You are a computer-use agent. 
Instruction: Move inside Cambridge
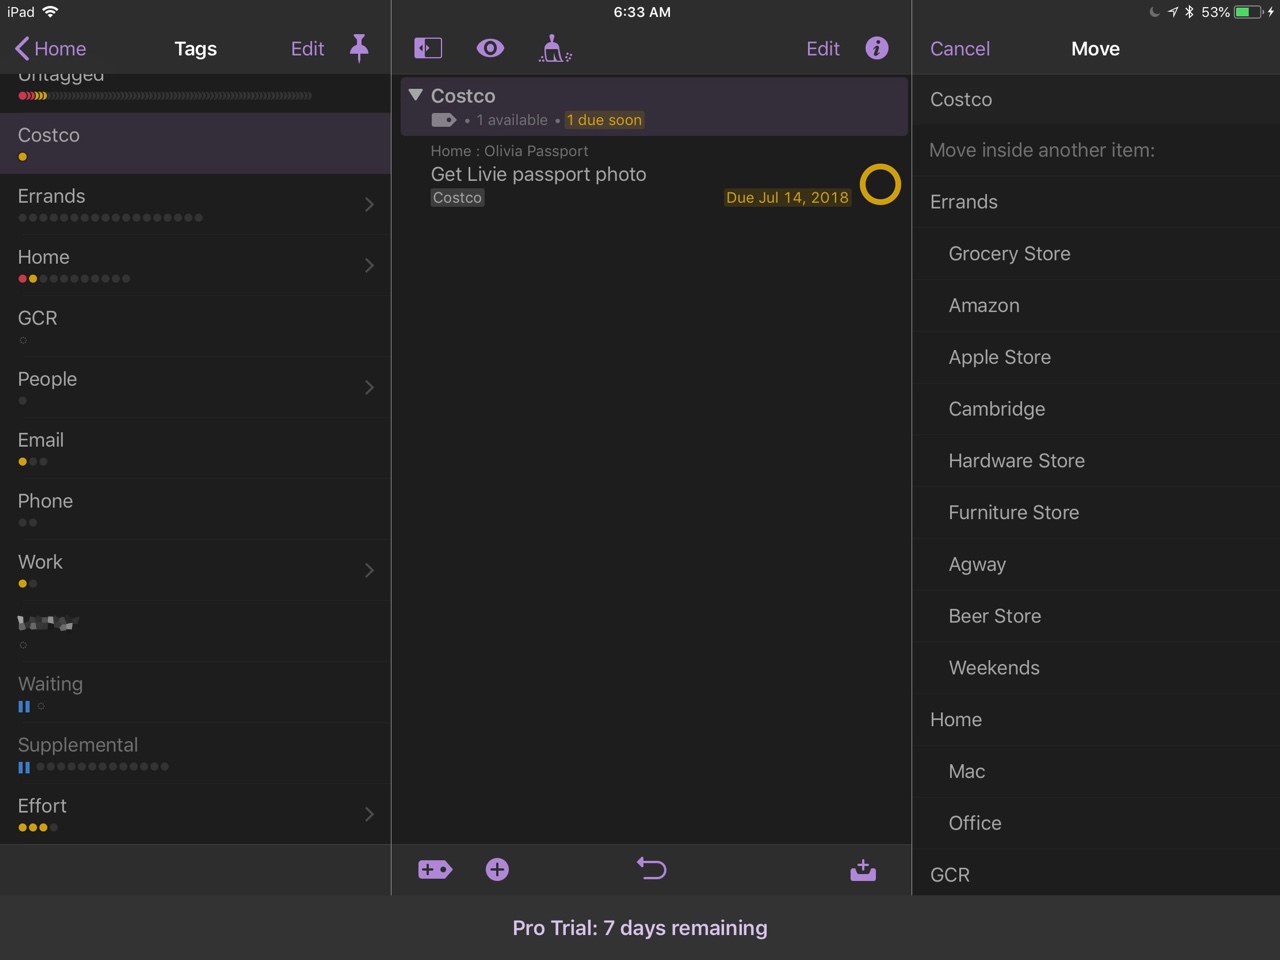pyautogui.click(x=1096, y=409)
